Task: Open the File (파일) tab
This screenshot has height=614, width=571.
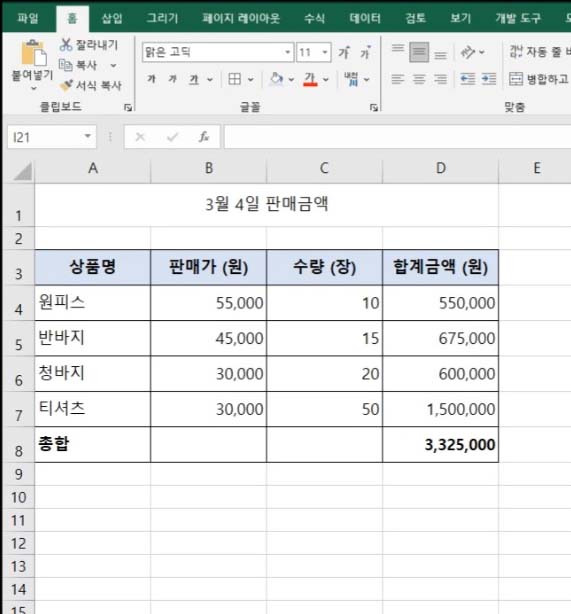Action: pos(28,18)
